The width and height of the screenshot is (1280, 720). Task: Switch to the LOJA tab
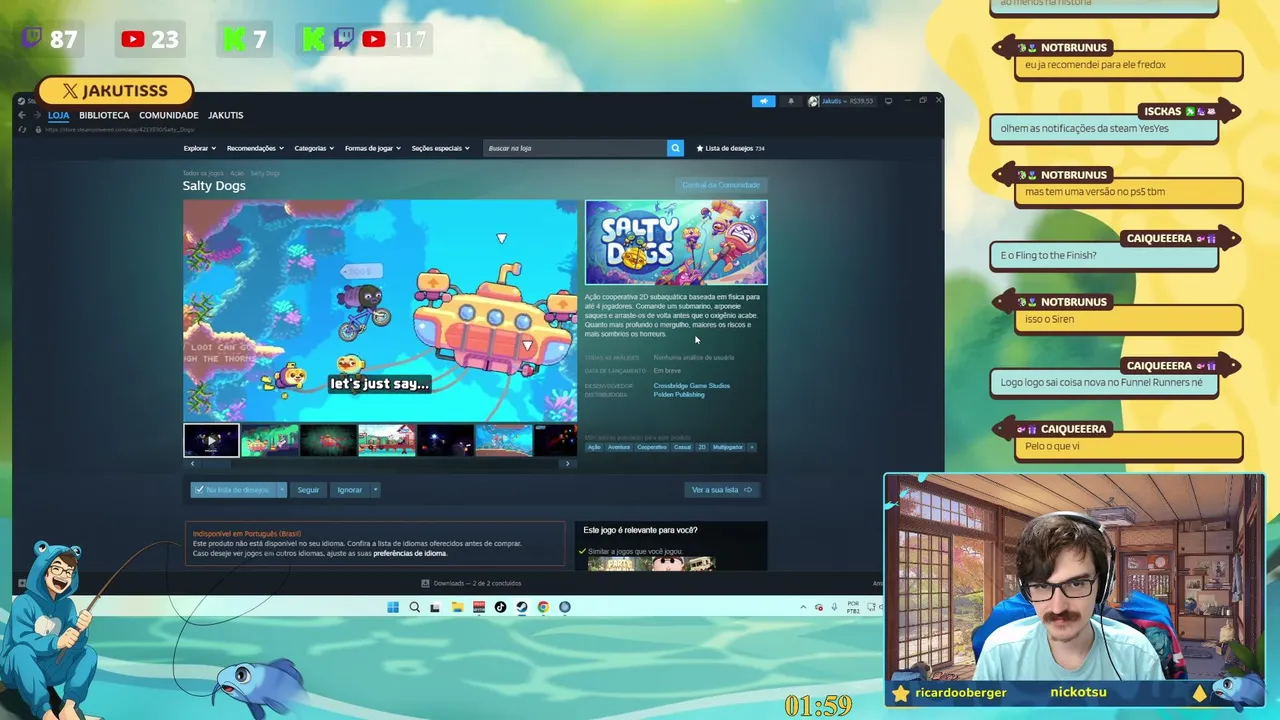coord(59,115)
